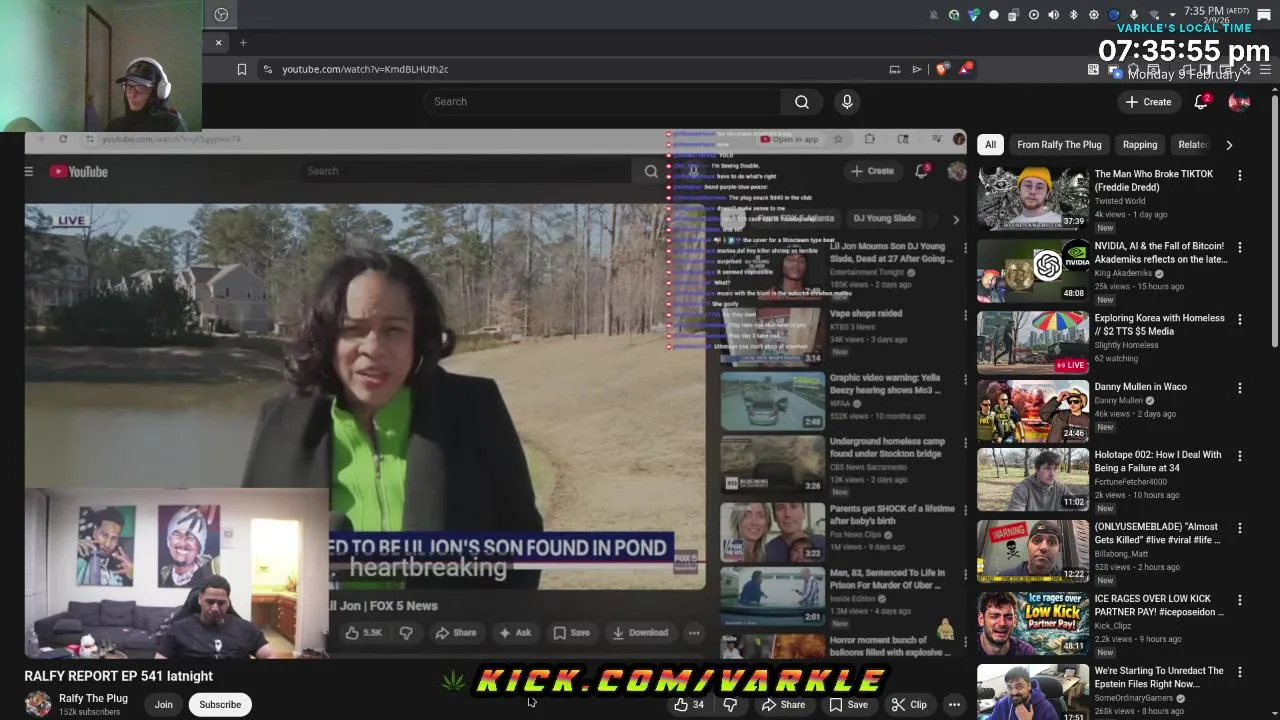Save the video to a playlist
Image resolution: width=1280 pixels, height=720 pixels.
(848, 704)
